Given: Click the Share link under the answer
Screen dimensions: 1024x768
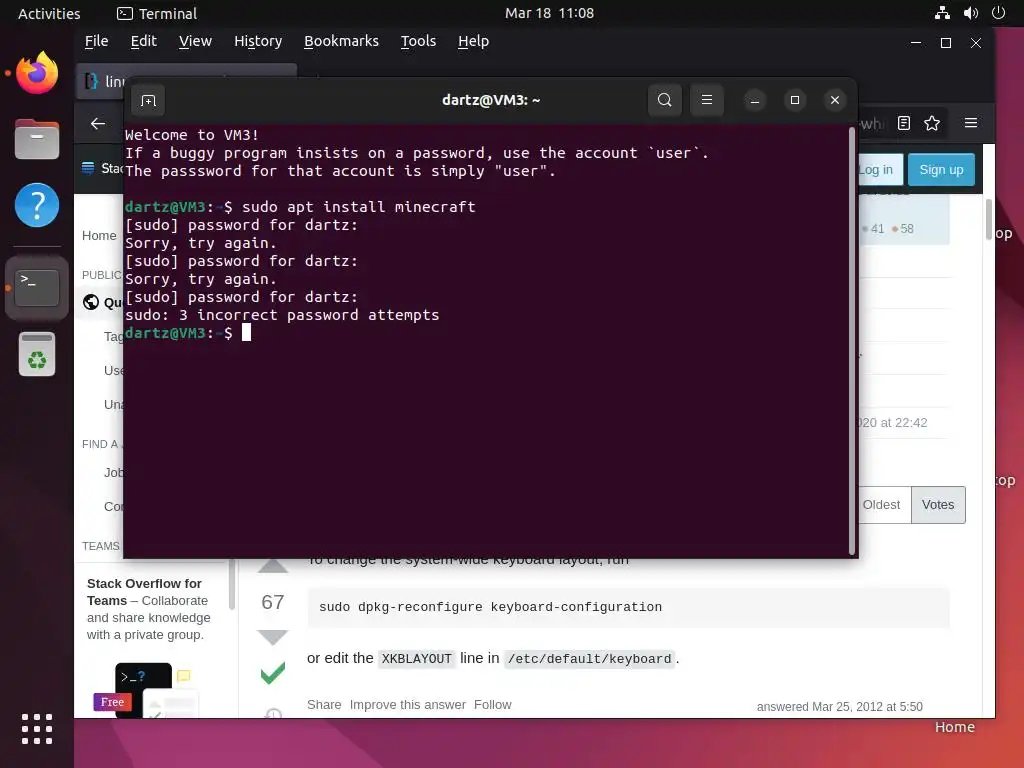Looking at the screenshot, I should [324, 705].
